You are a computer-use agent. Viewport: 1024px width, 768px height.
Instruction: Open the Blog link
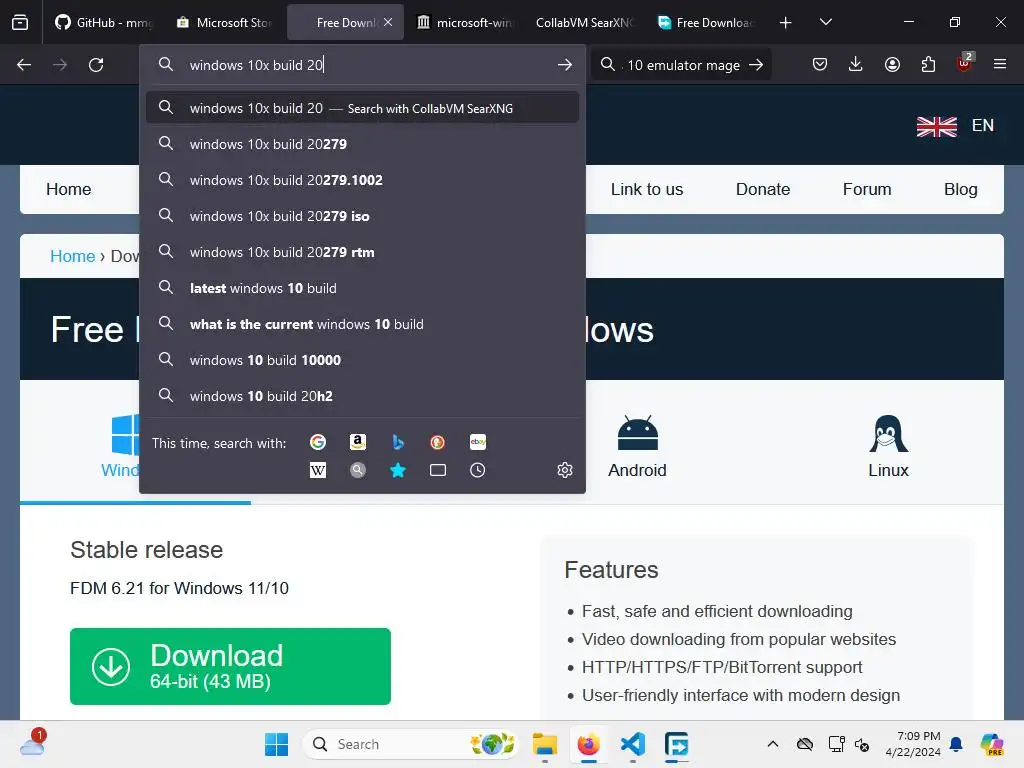coord(961,189)
